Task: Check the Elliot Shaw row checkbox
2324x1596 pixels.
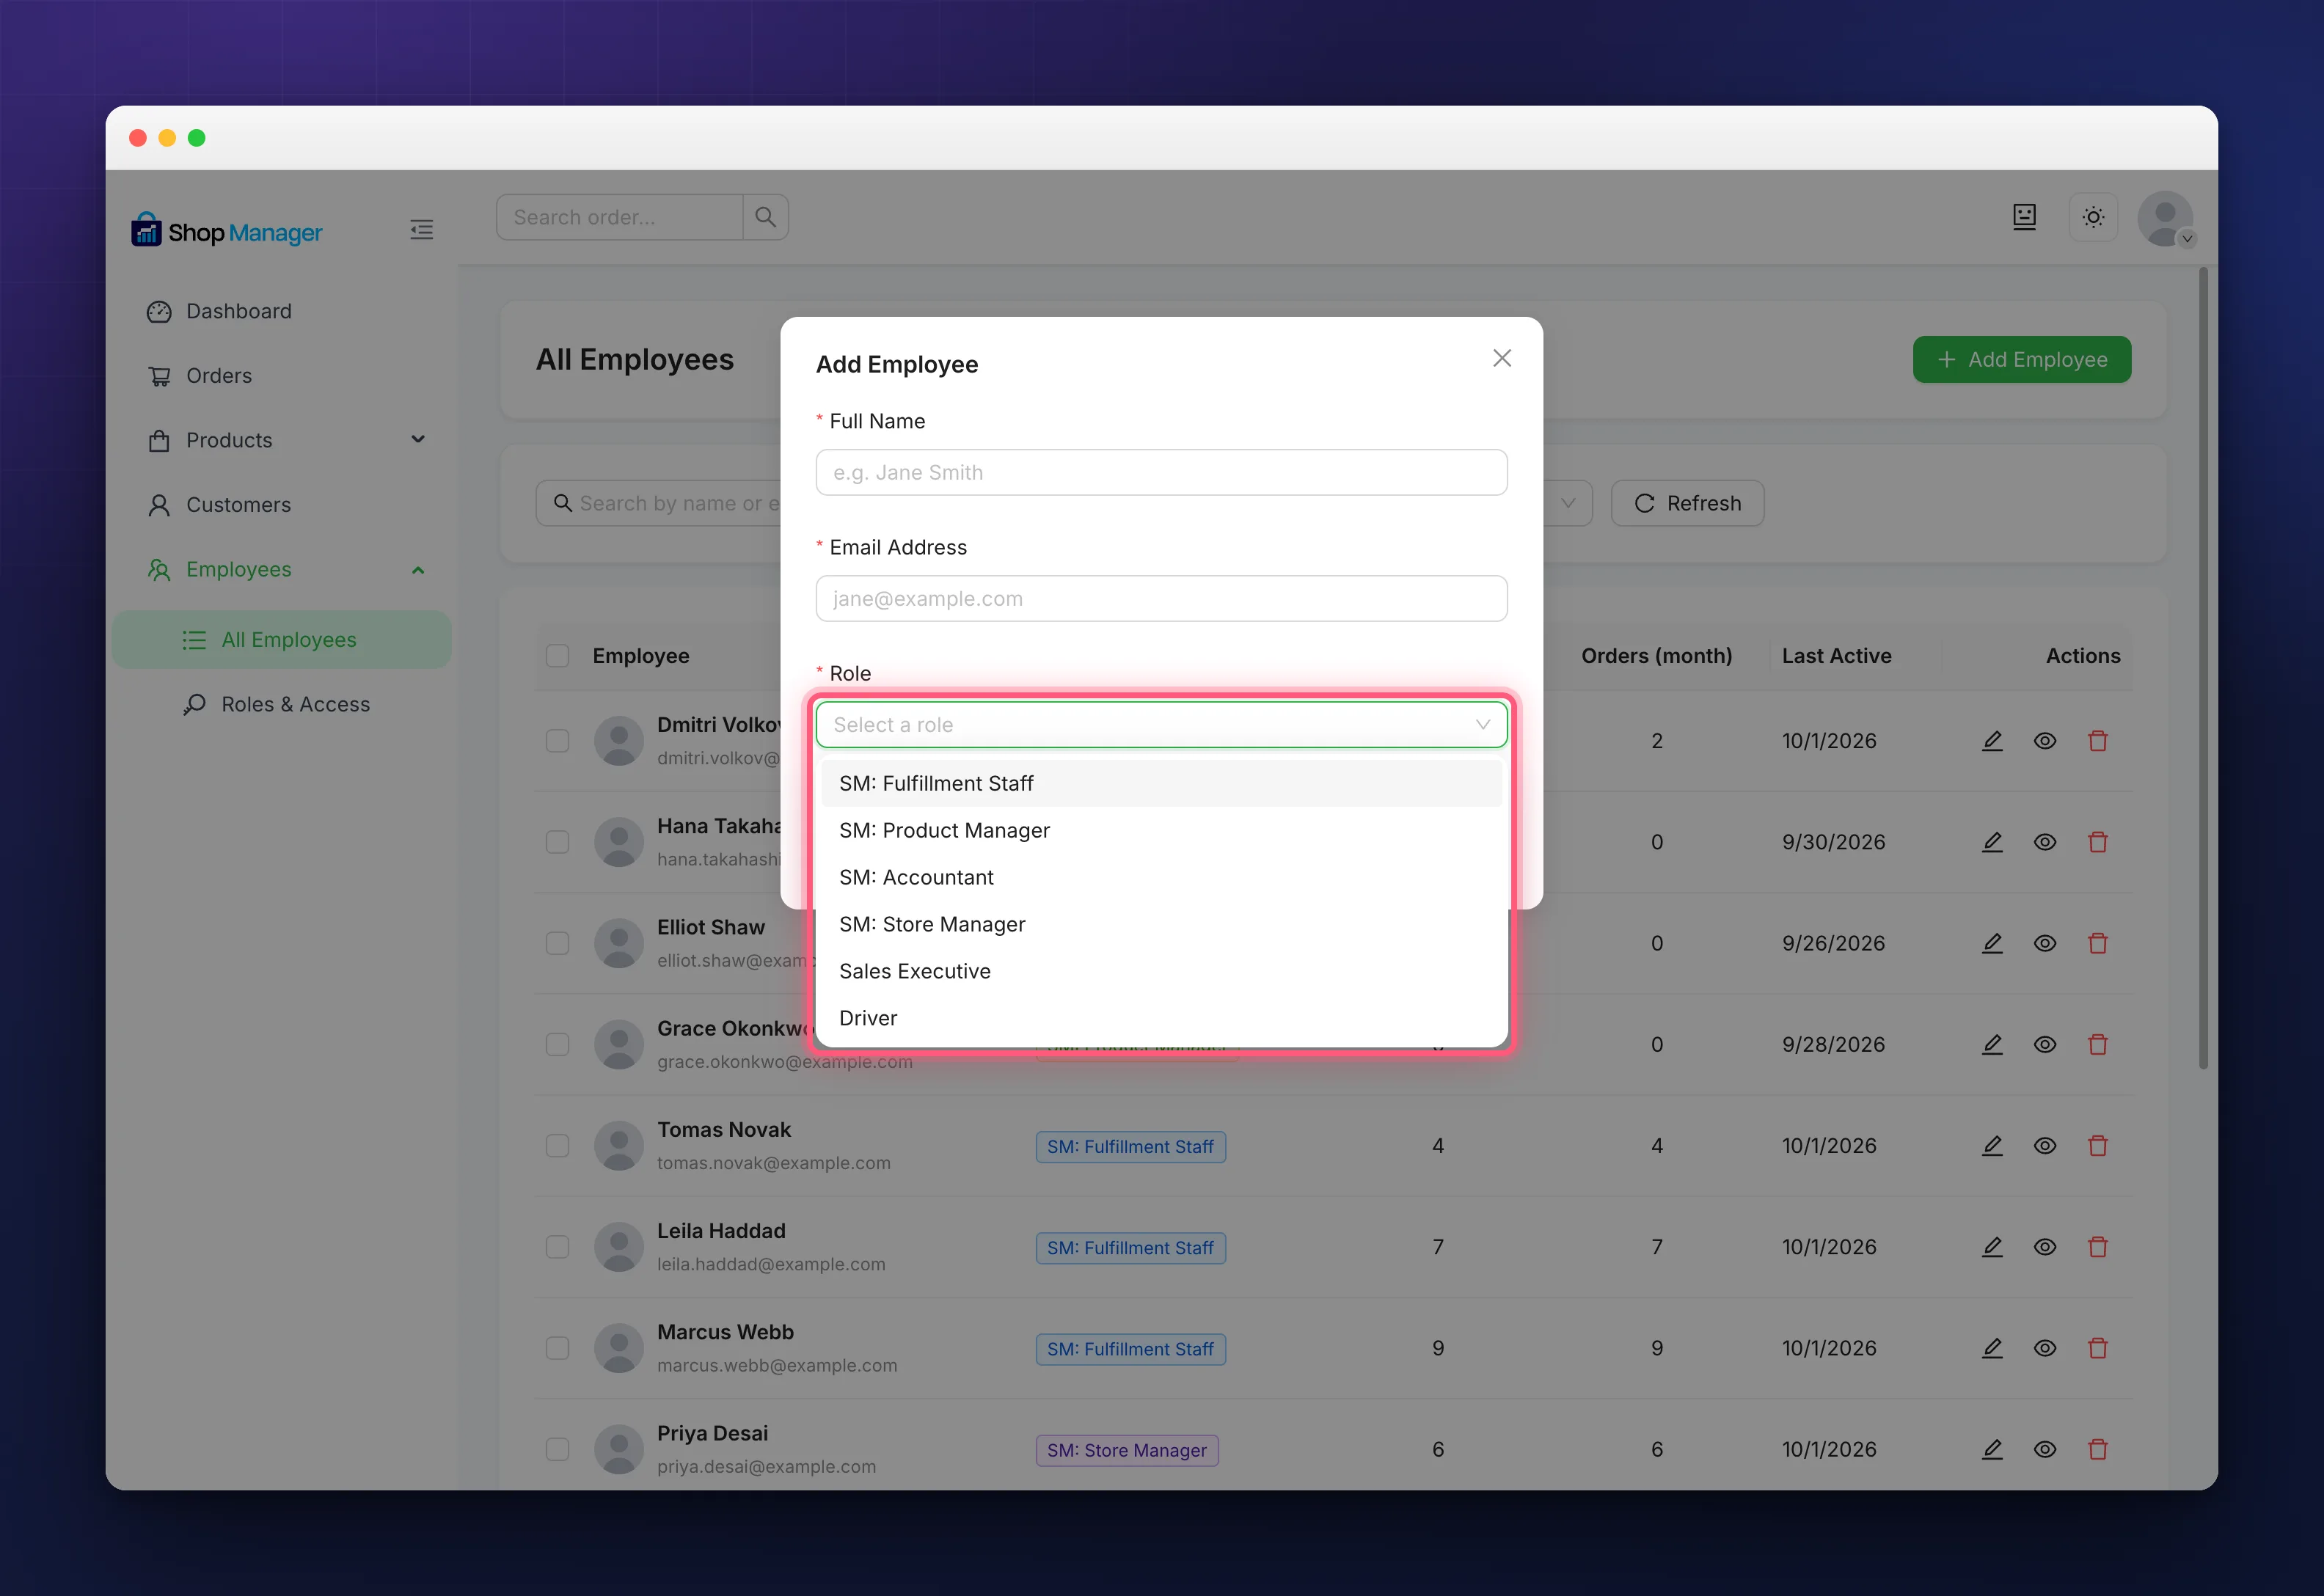Action: pos(557,943)
